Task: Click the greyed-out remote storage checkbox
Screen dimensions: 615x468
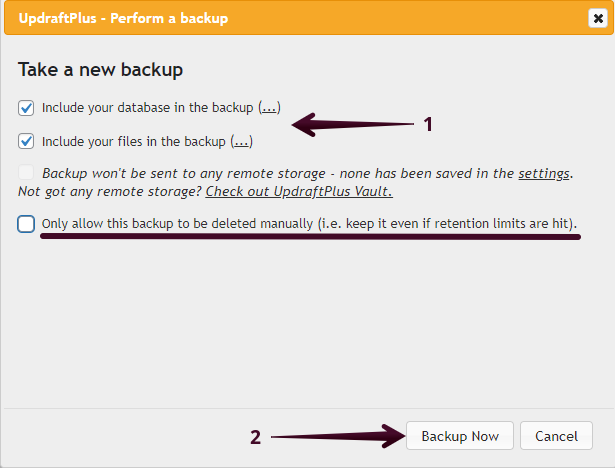Action: 26,173
